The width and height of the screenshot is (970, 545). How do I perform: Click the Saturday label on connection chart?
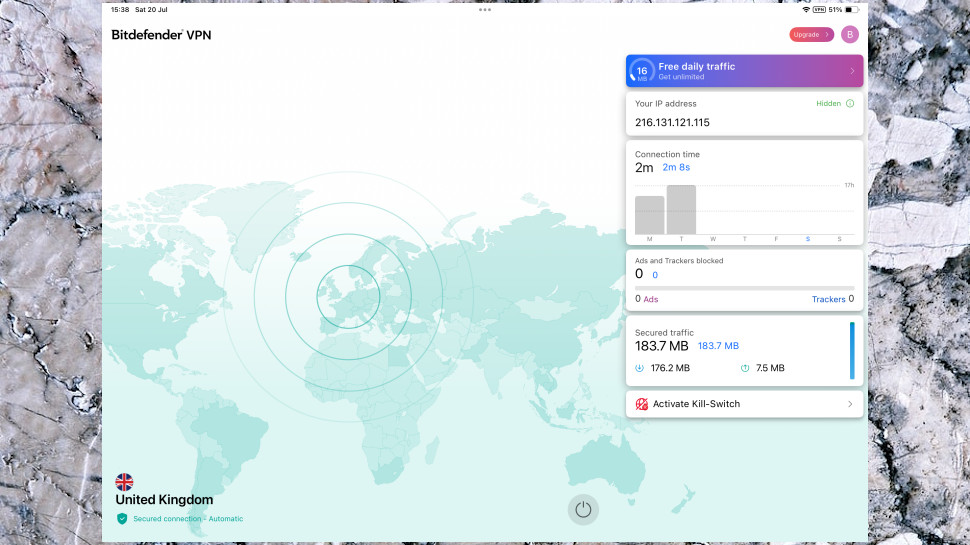click(x=808, y=239)
